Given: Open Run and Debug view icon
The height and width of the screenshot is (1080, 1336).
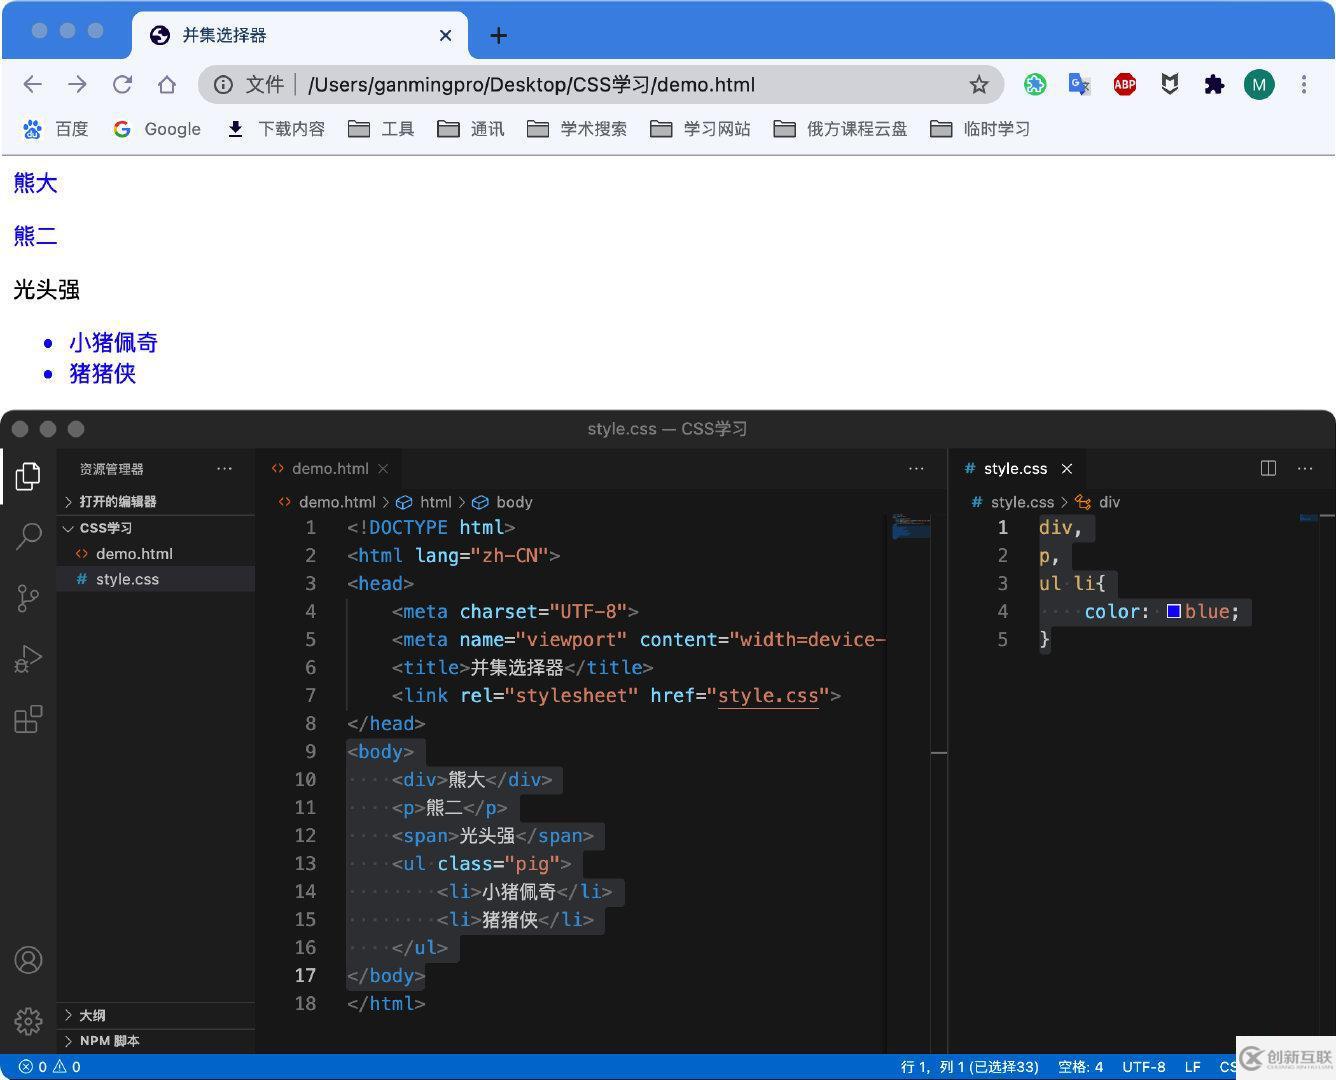Looking at the screenshot, I should (28, 659).
